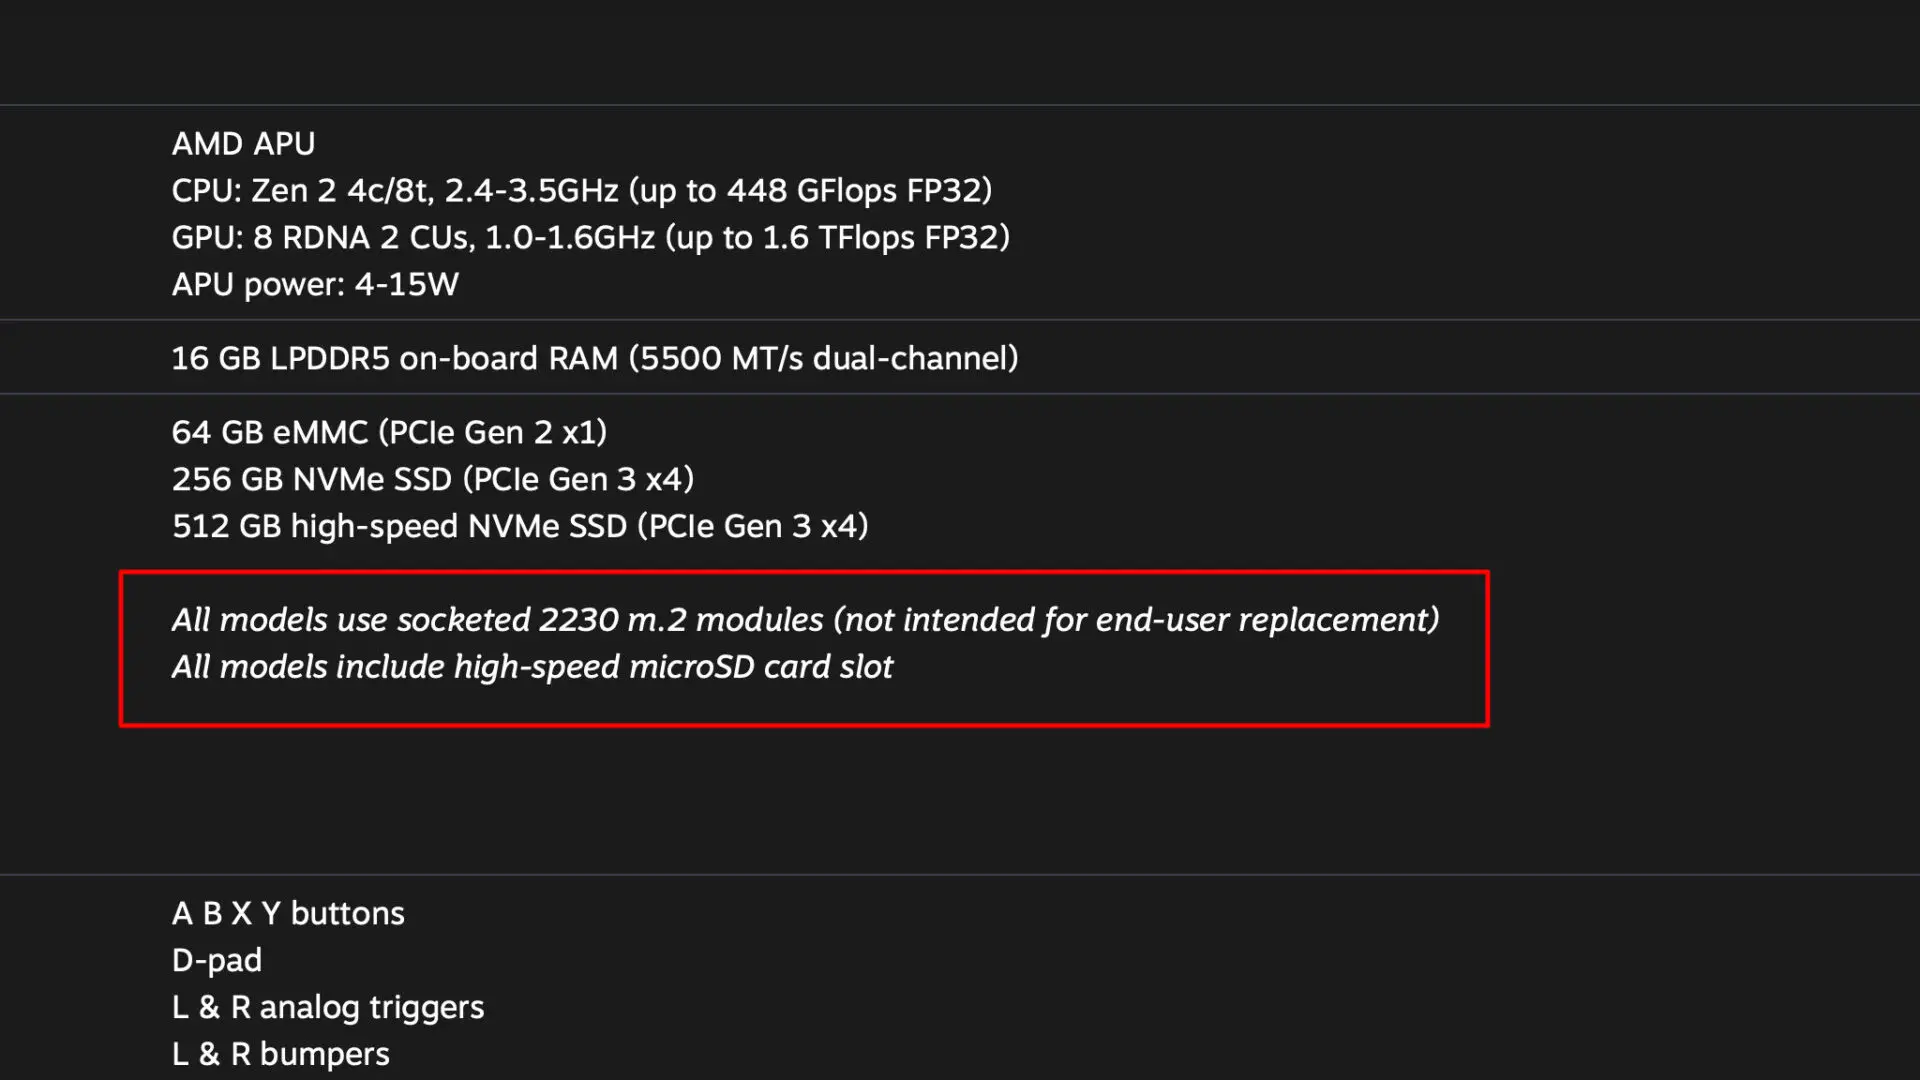Click the GPU 8 RDNA 2 CUs line

591,238
